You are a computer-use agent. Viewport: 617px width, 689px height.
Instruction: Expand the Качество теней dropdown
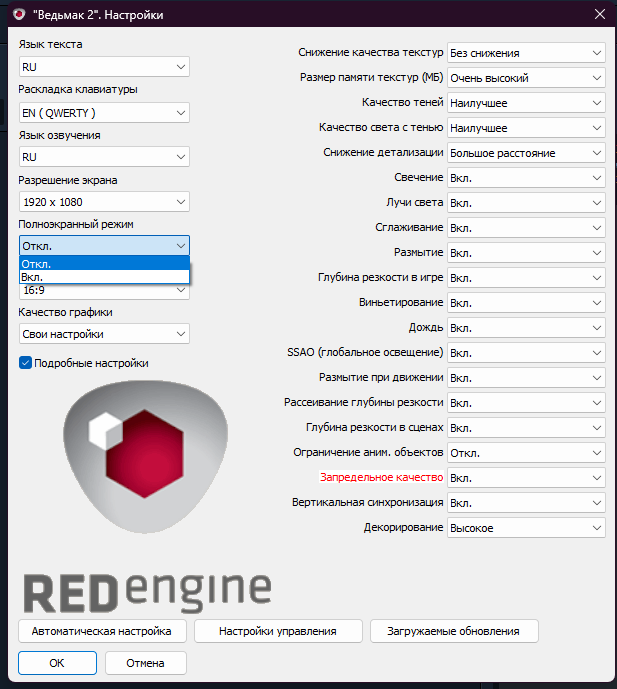pos(526,103)
